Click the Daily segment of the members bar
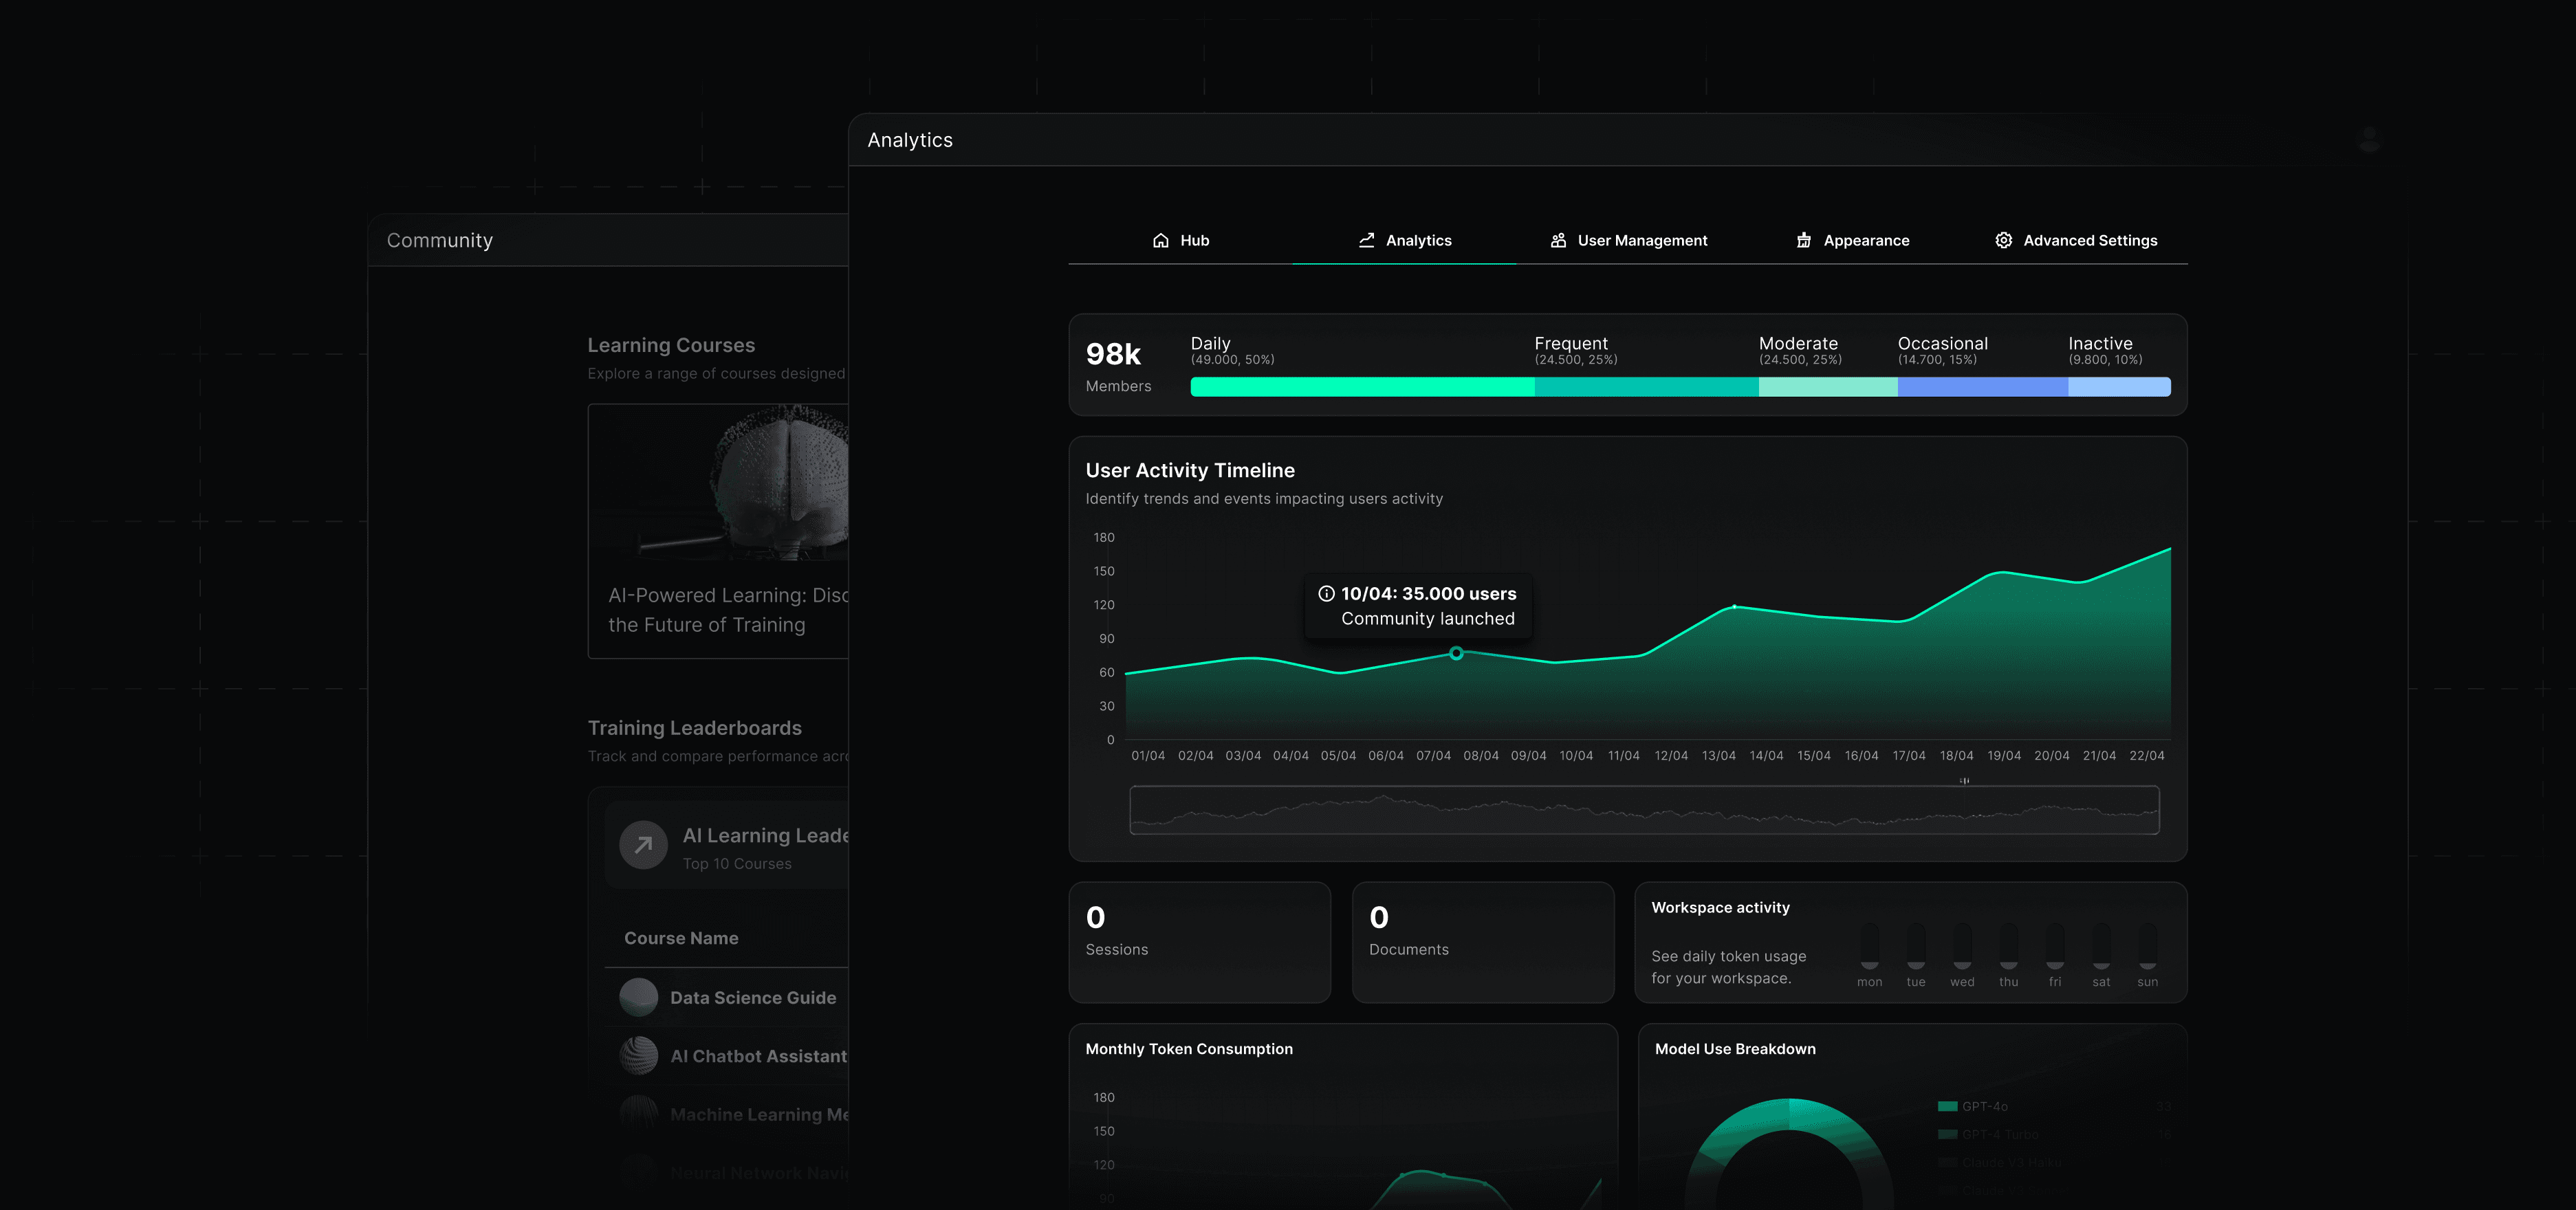This screenshot has height=1210, width=2576. (x=1362, y=387)
